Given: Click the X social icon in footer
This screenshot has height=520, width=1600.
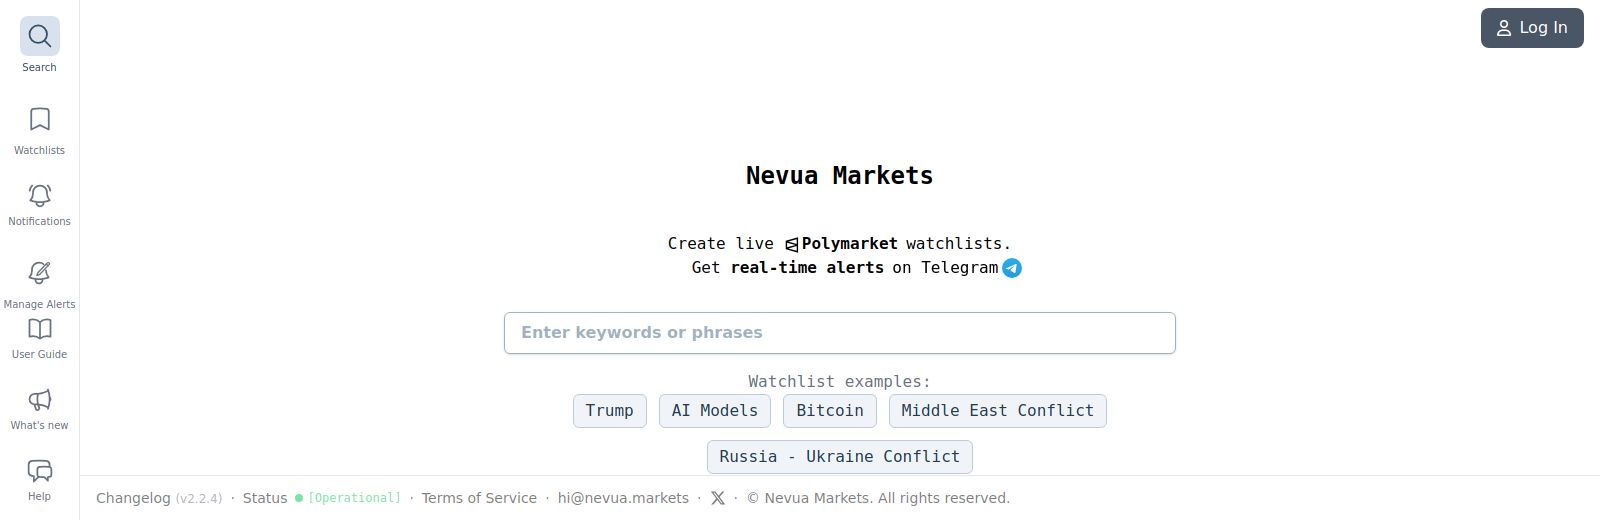Looking at the screenshot, I should 718,498.
